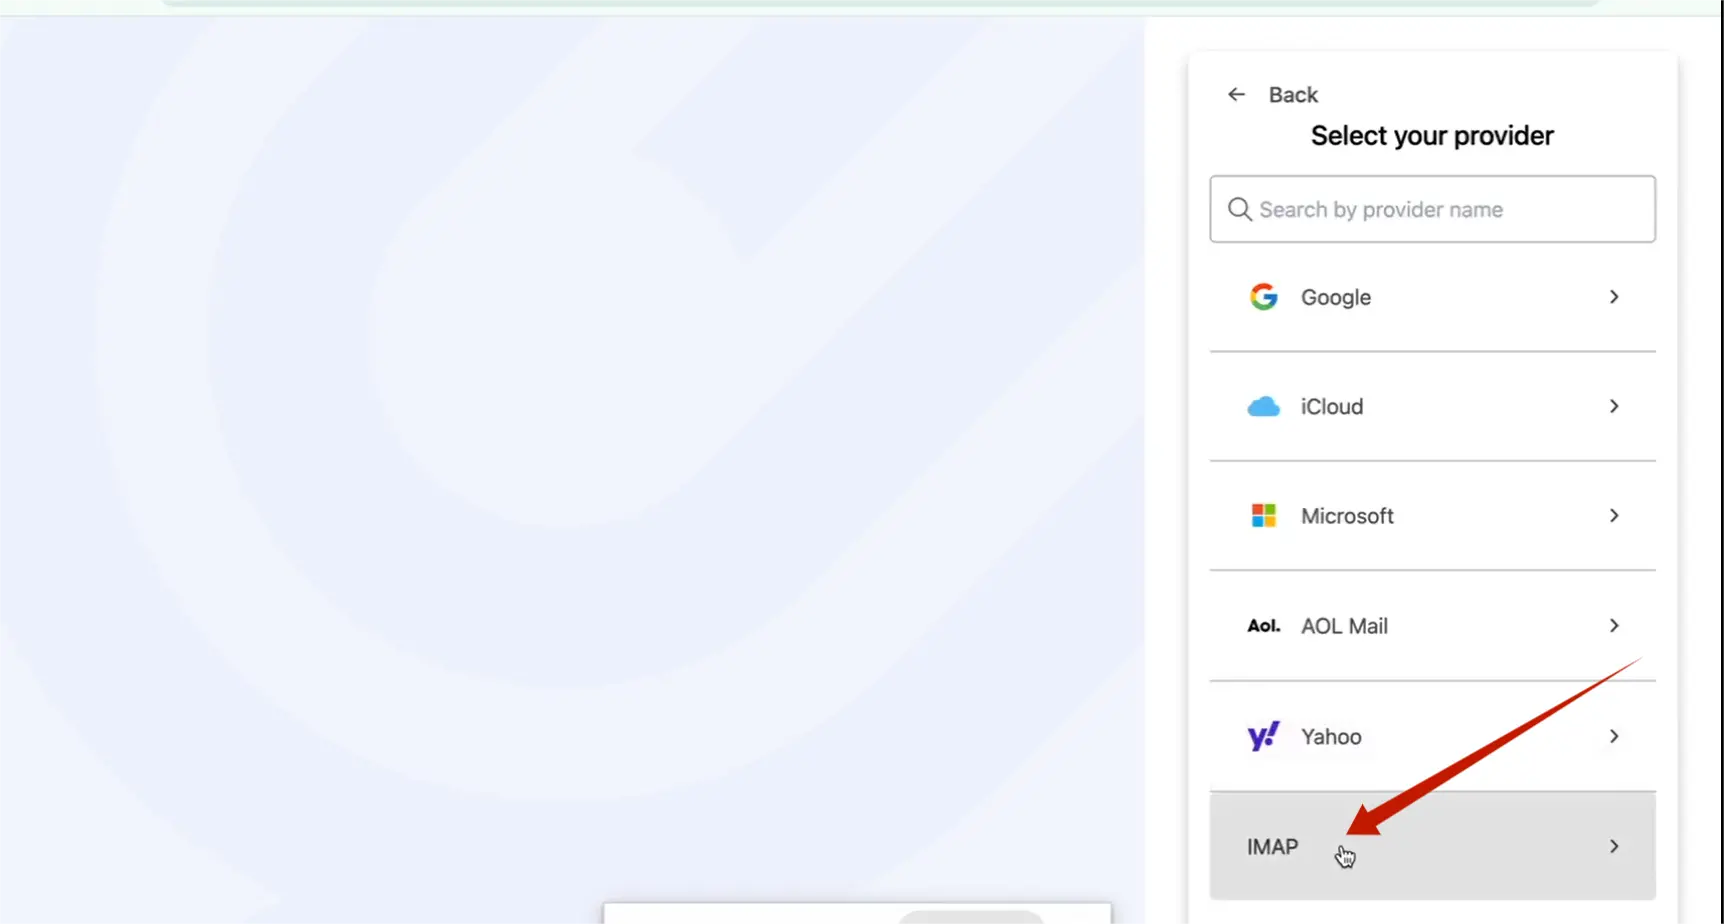The image size is (1724, 924).
Task: Click the Back text link
Action: click(1293, 95)
